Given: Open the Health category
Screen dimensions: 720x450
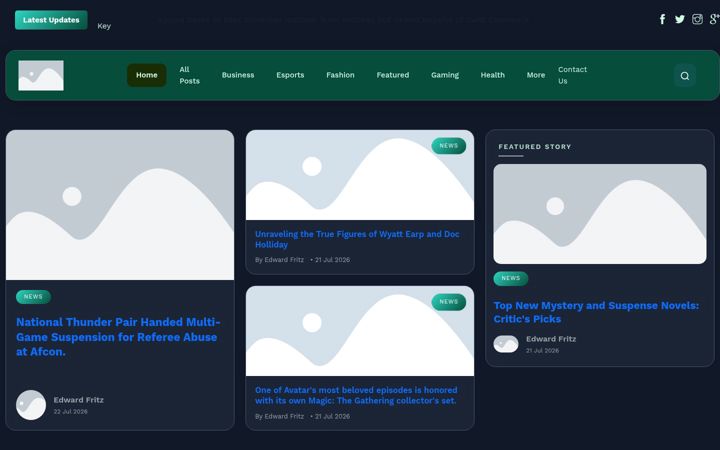Looking at the screenshot, I should 492,75.
